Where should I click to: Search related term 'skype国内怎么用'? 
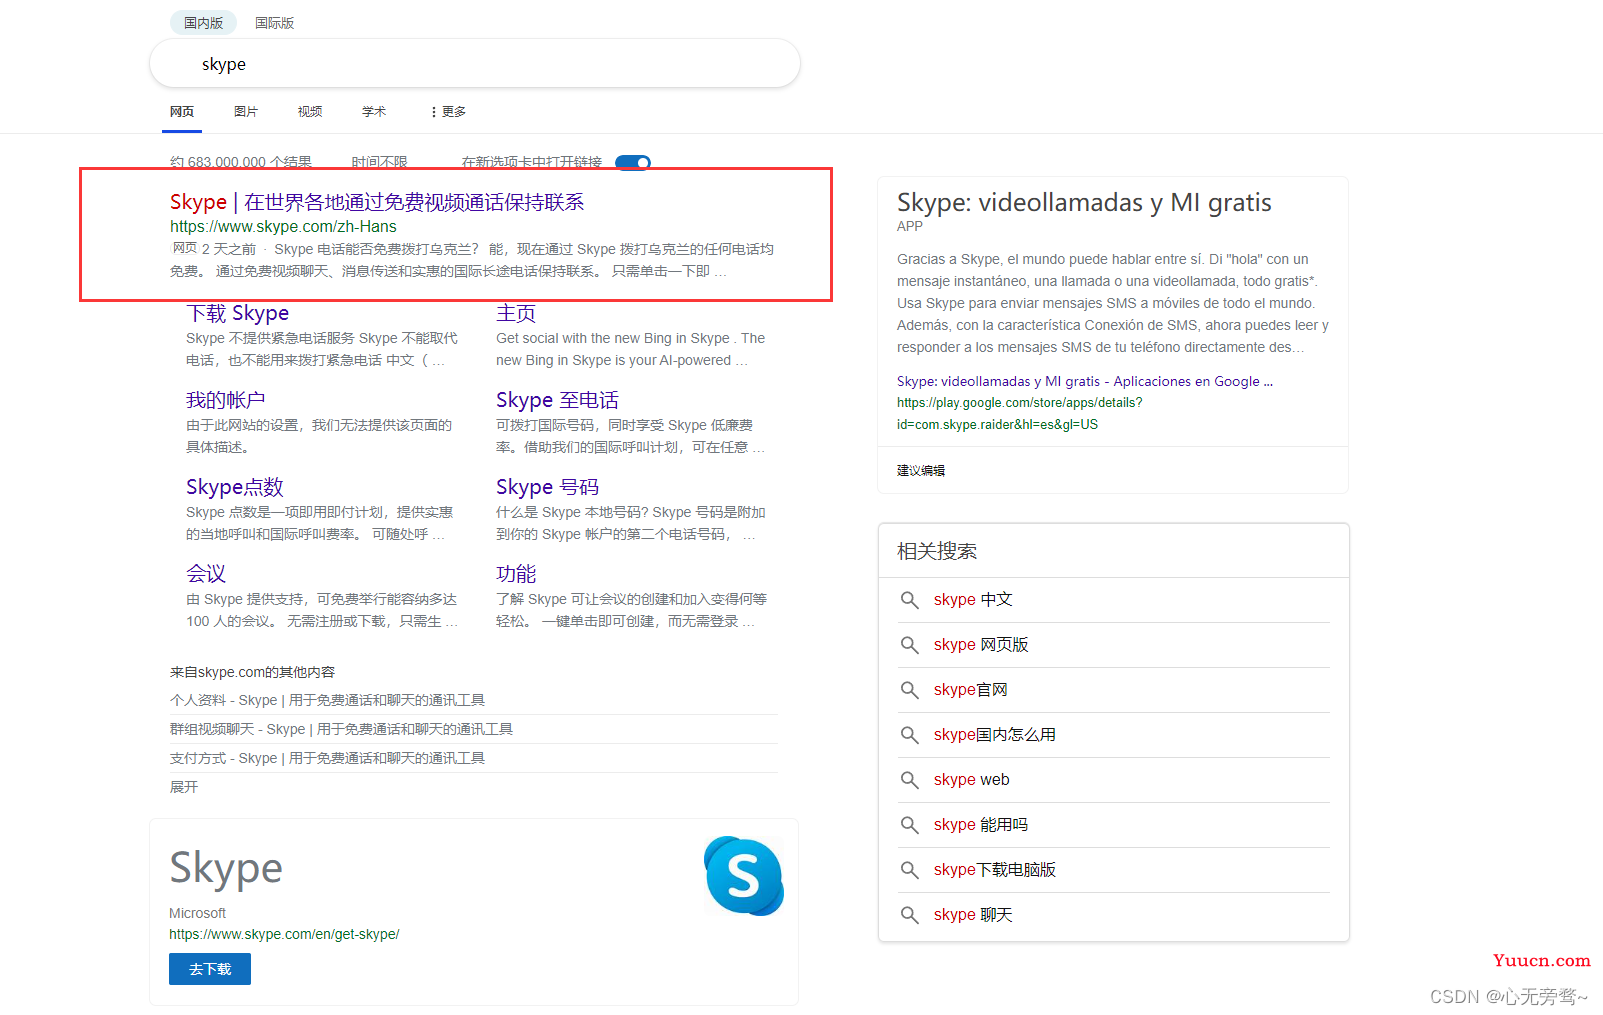[995, 735]
